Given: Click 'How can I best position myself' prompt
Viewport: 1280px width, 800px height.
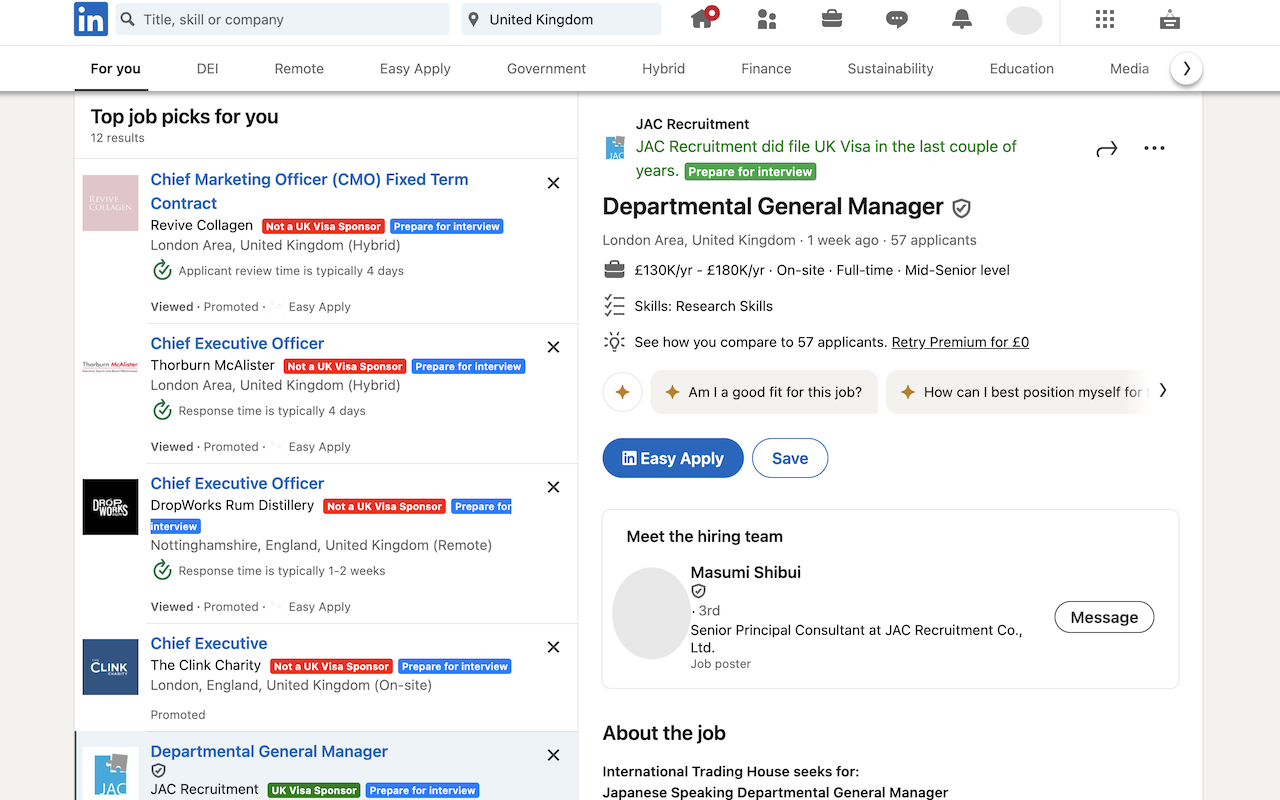Looking at the screenshot, I should coord(1016,392).
